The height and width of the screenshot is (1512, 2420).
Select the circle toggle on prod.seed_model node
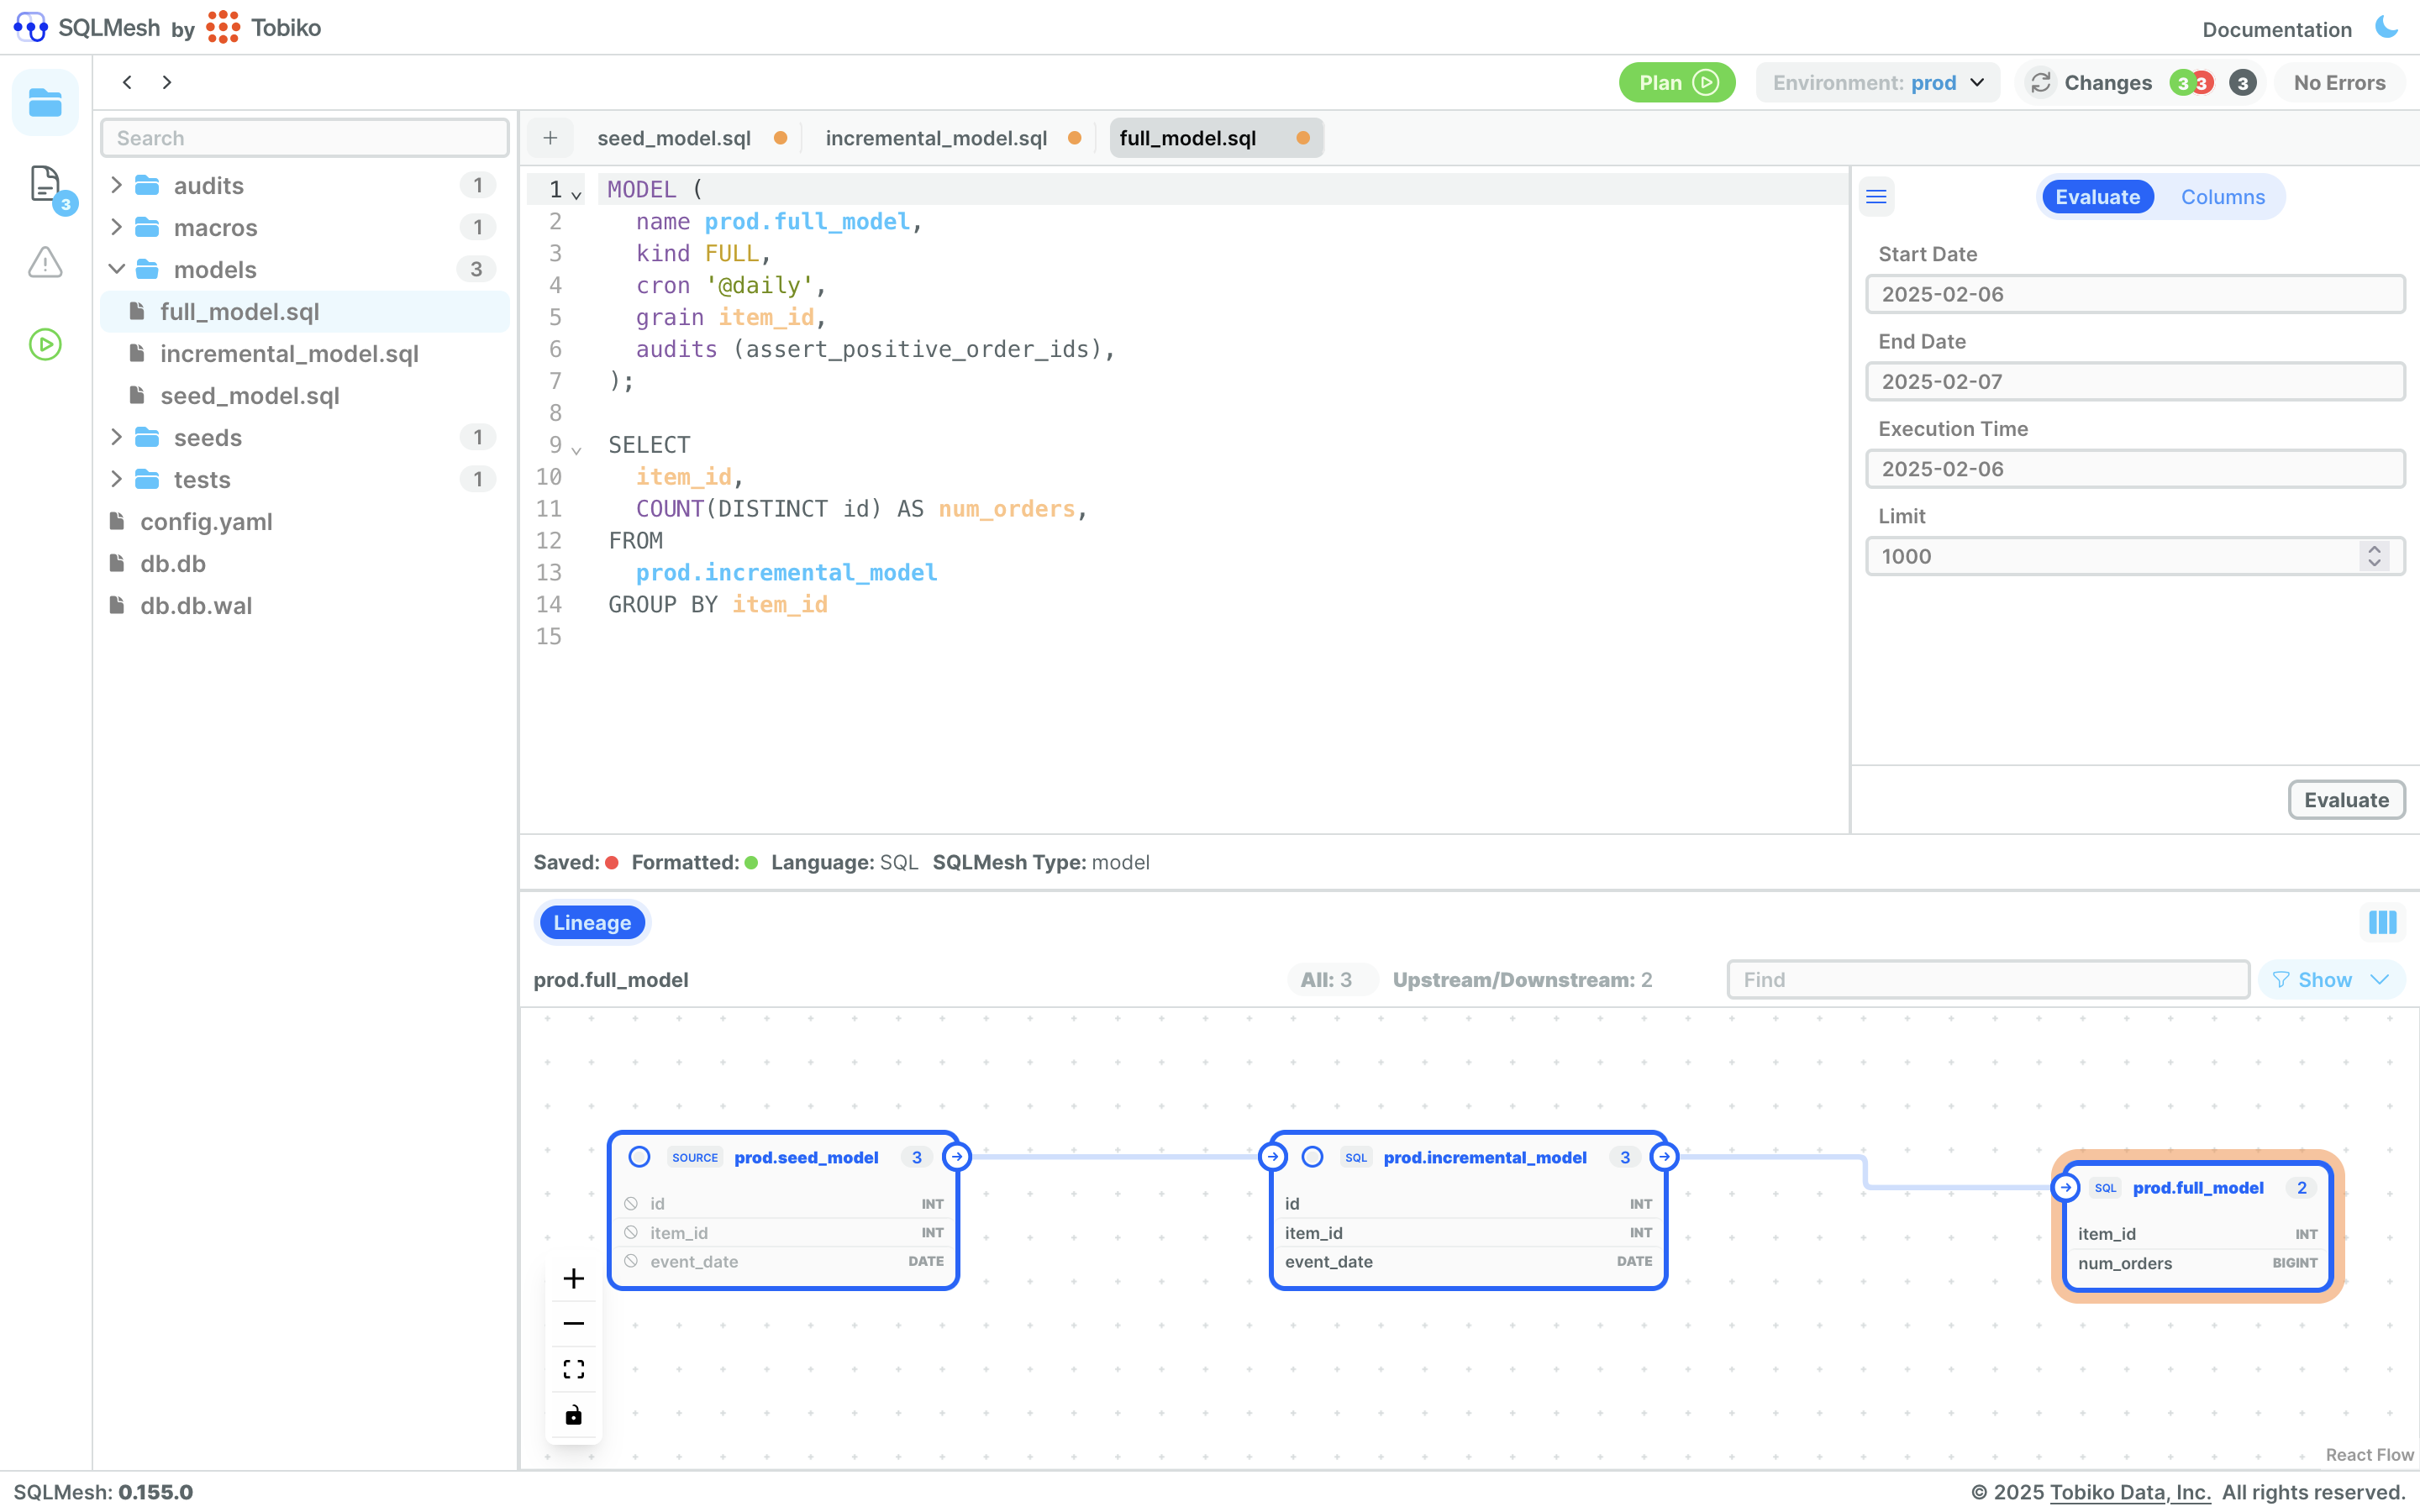[639, 1157]
